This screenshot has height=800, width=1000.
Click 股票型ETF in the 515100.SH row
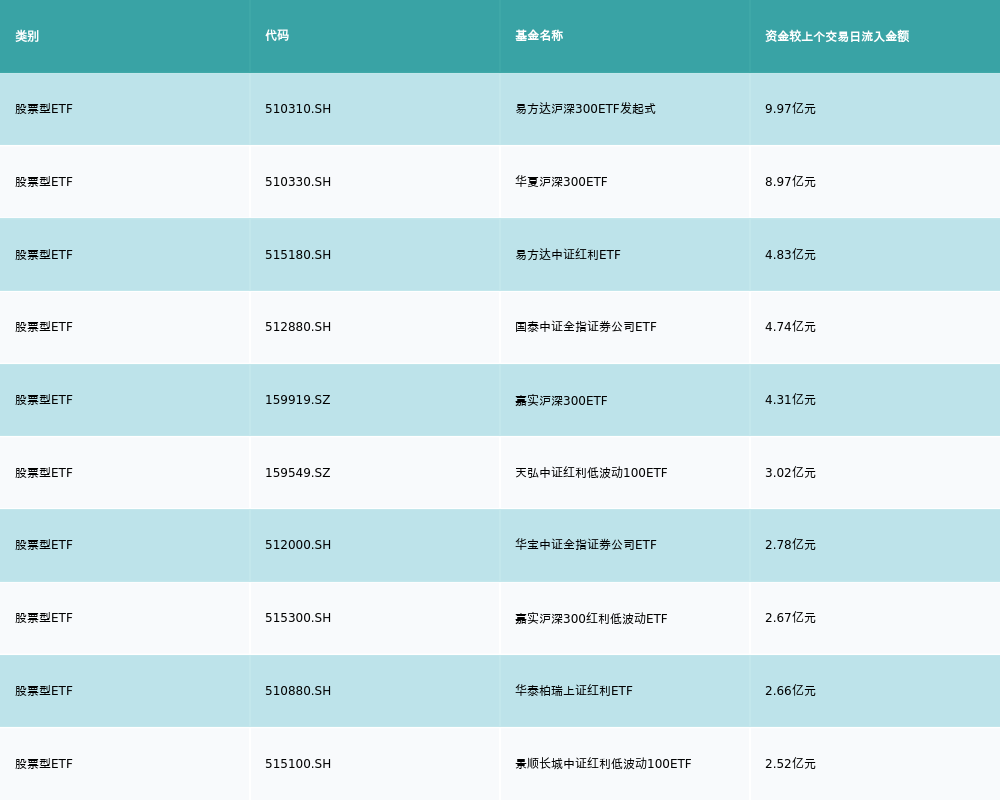coord(44,764)
